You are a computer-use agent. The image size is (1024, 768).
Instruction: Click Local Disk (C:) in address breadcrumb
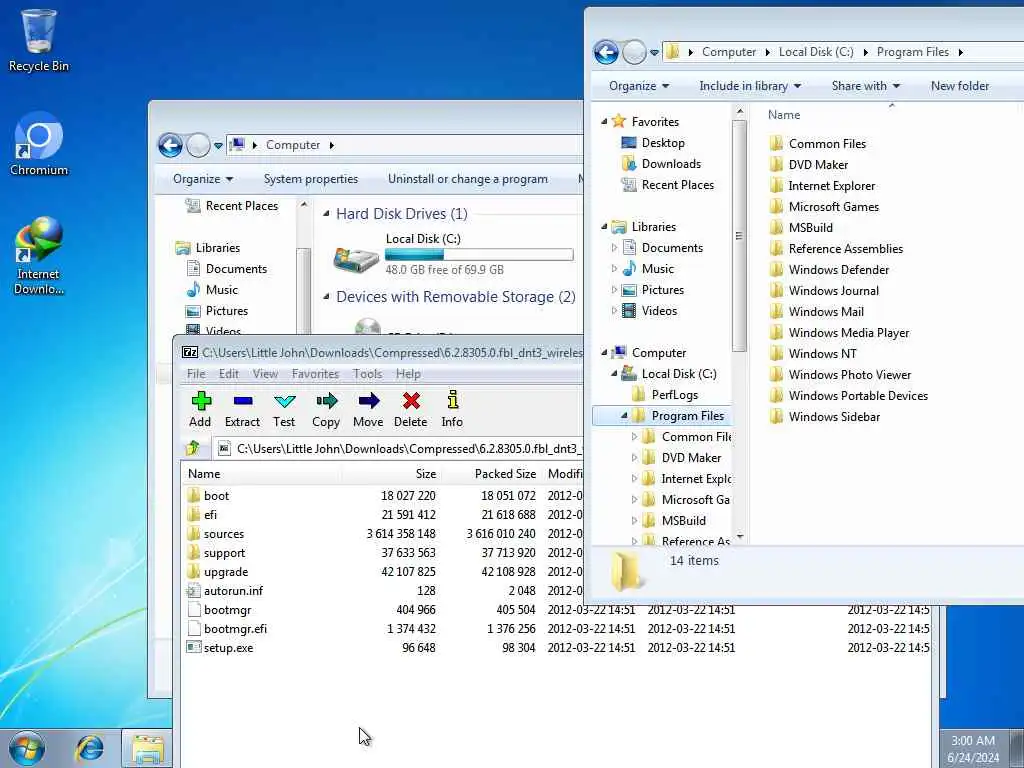point(816,52)
